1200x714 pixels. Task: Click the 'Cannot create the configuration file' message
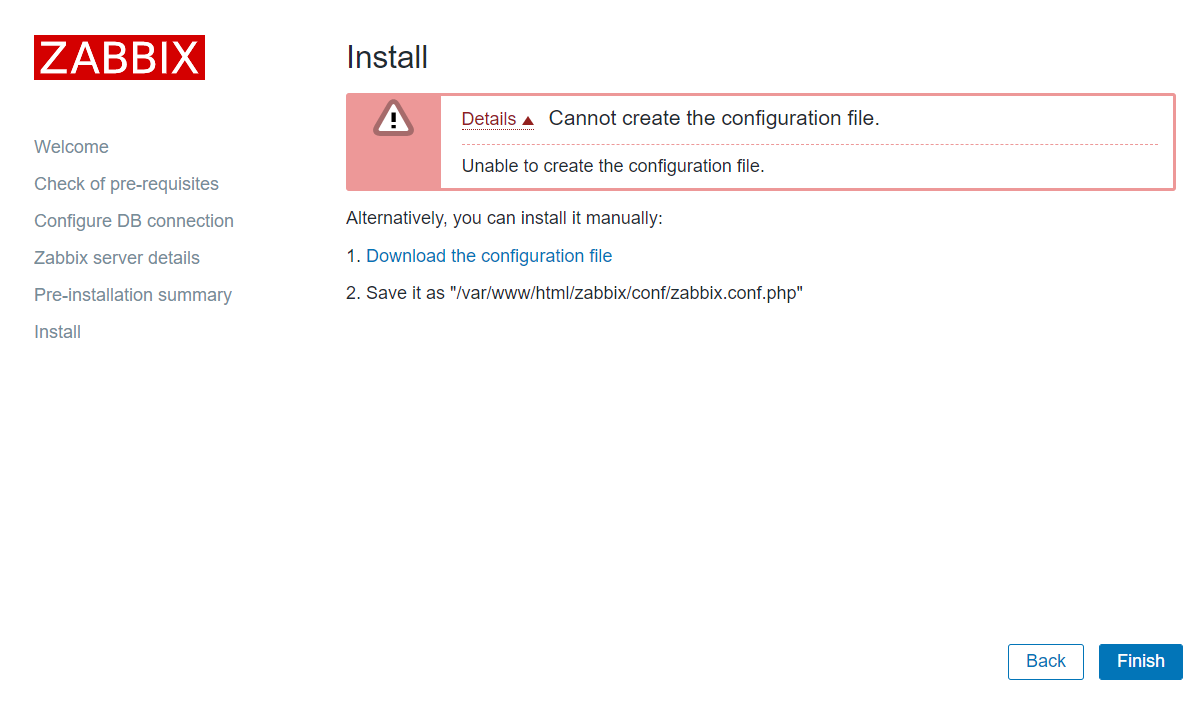[x=714, y=118]
